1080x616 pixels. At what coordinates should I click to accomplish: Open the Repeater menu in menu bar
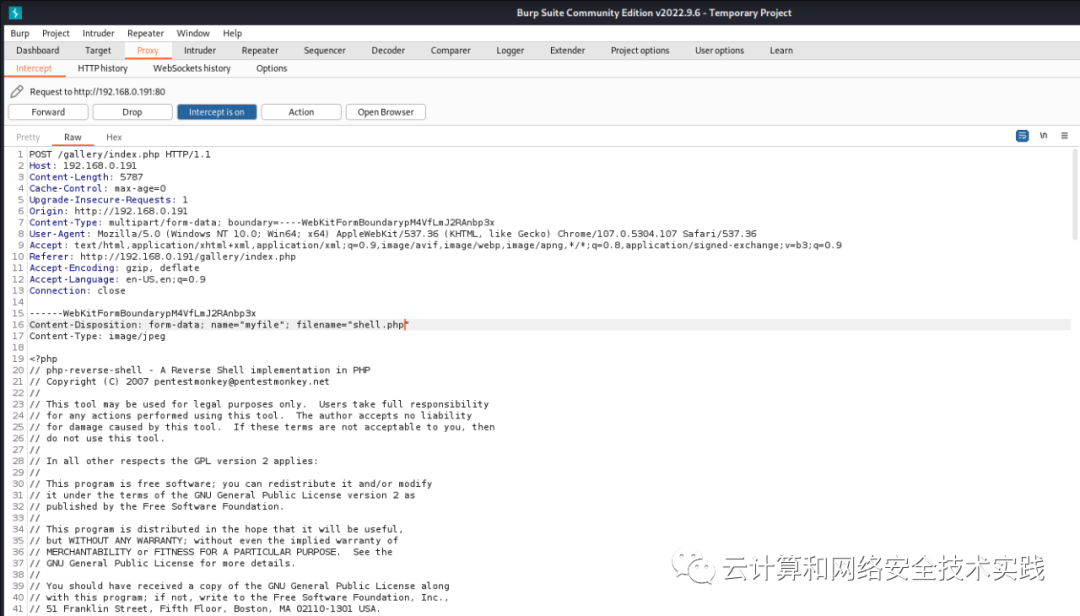(145, 33)
